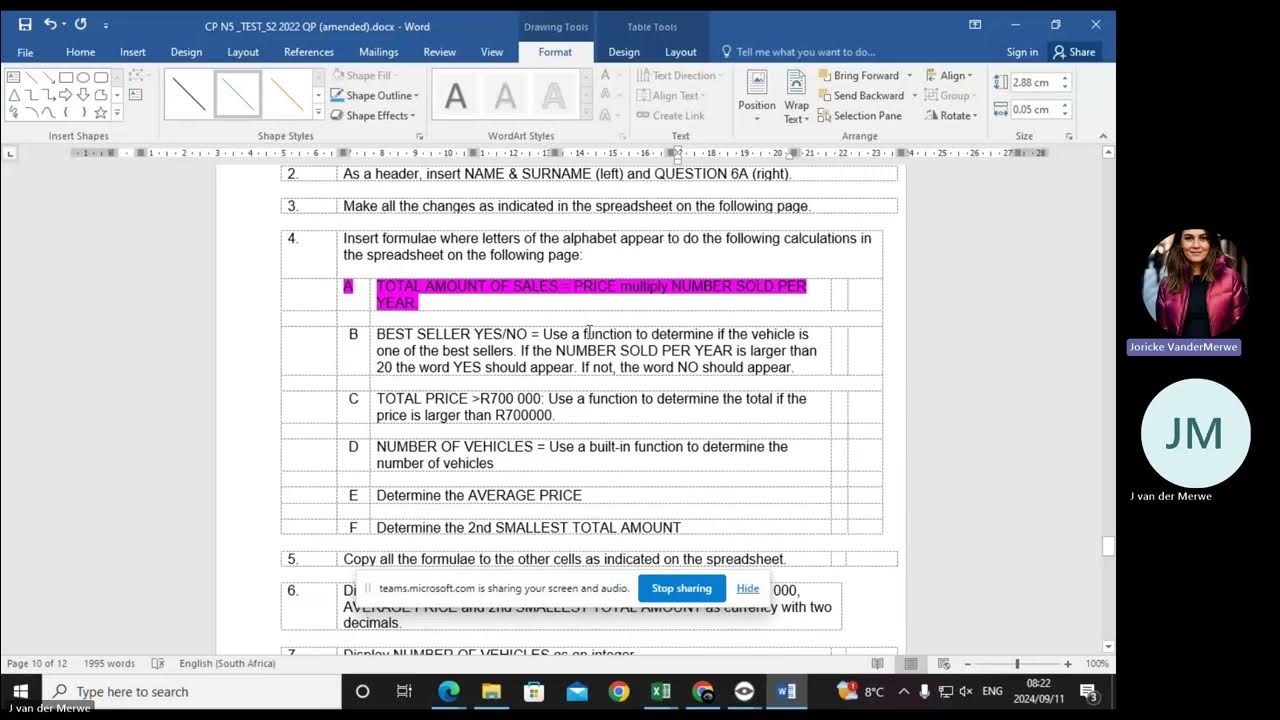Expand the Shape Styles gallery

pos(319,114)
